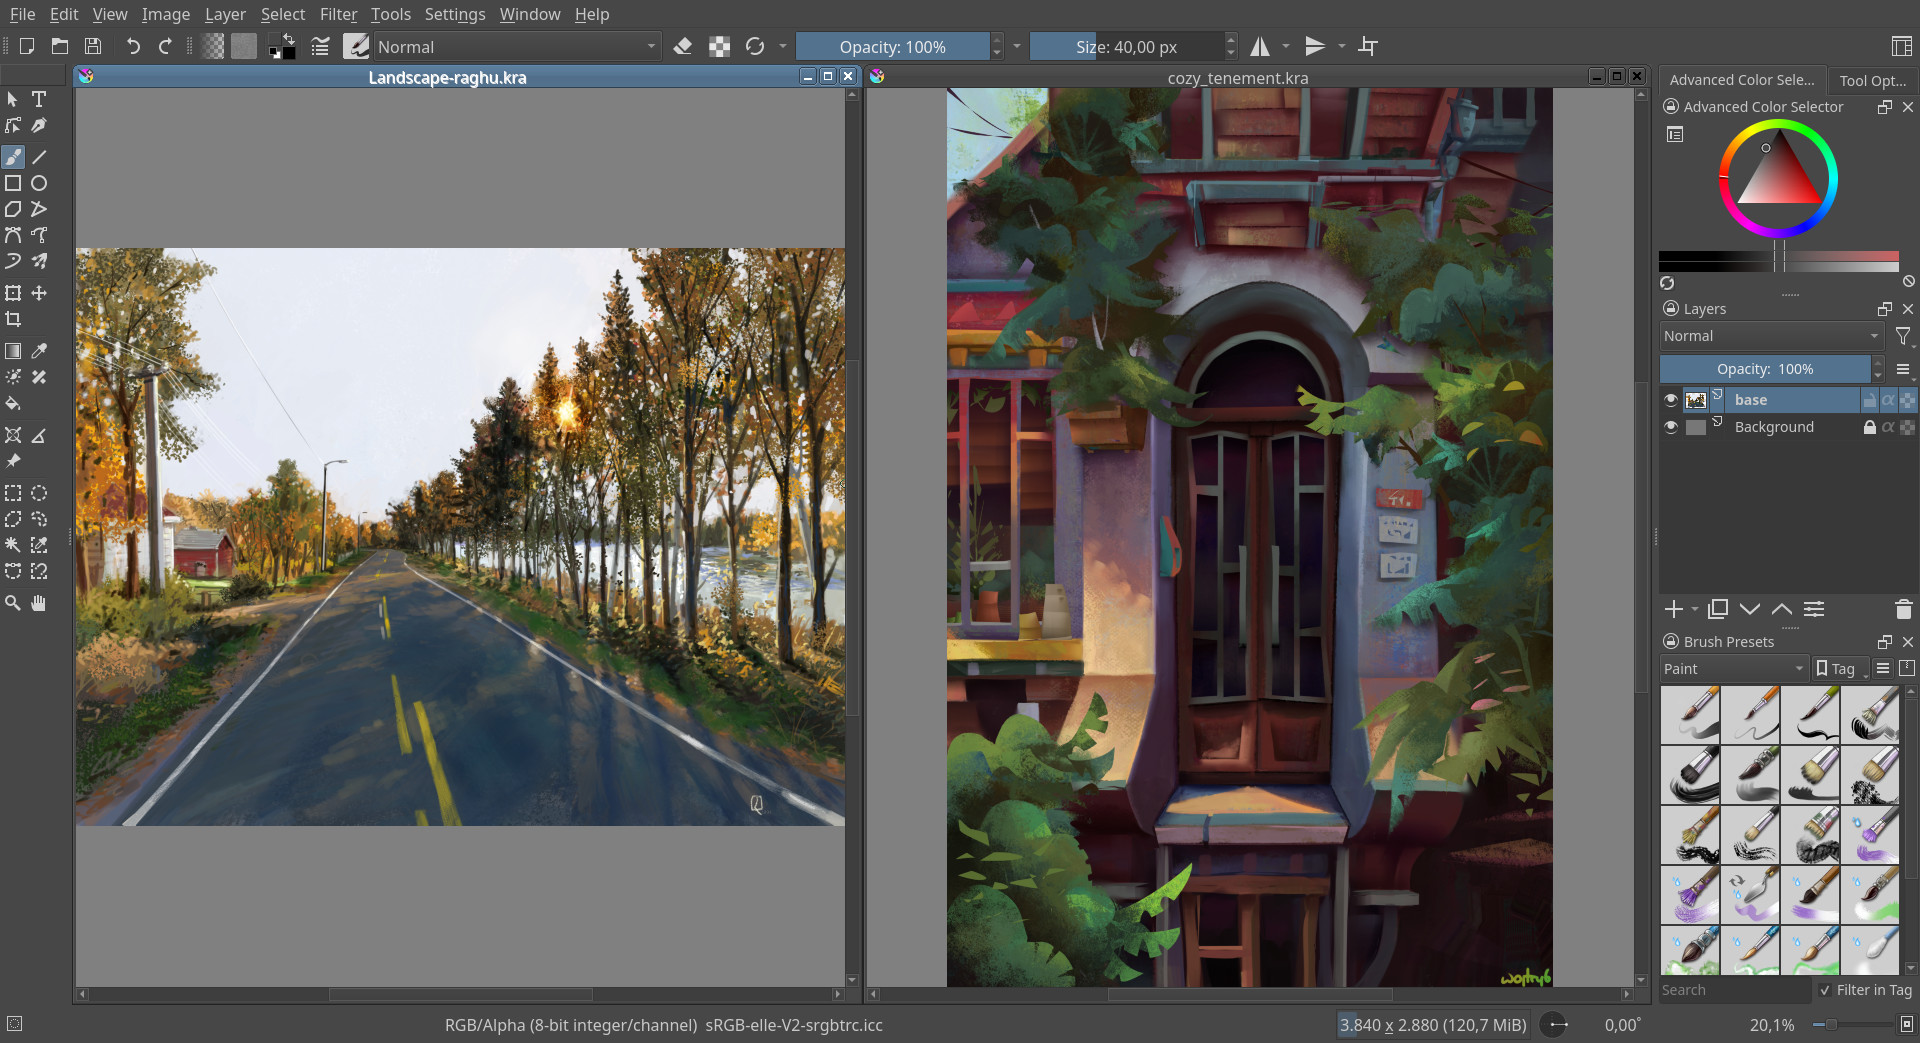Switch to the Tool Options tab
Screen dimensions: 1920x1043
[1872, 80]
